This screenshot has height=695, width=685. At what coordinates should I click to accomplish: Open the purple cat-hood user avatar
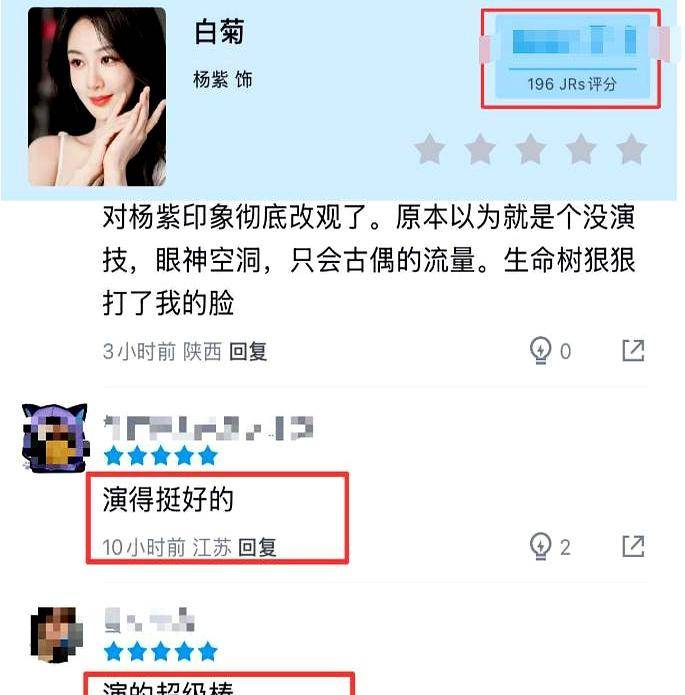[55, 438]
